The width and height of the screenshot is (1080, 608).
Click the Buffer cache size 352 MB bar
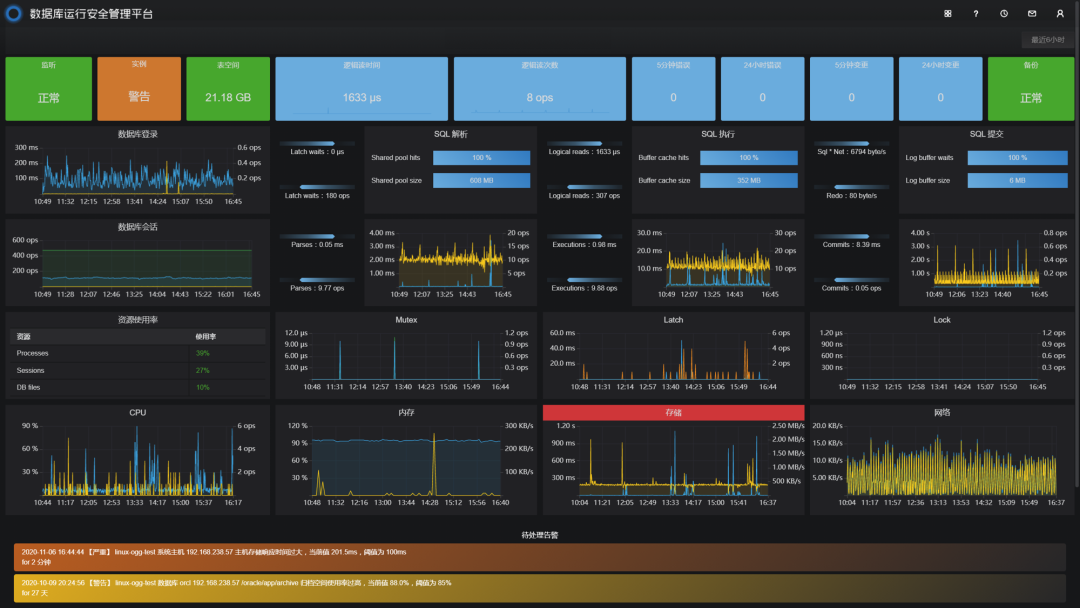pos(749,180)
